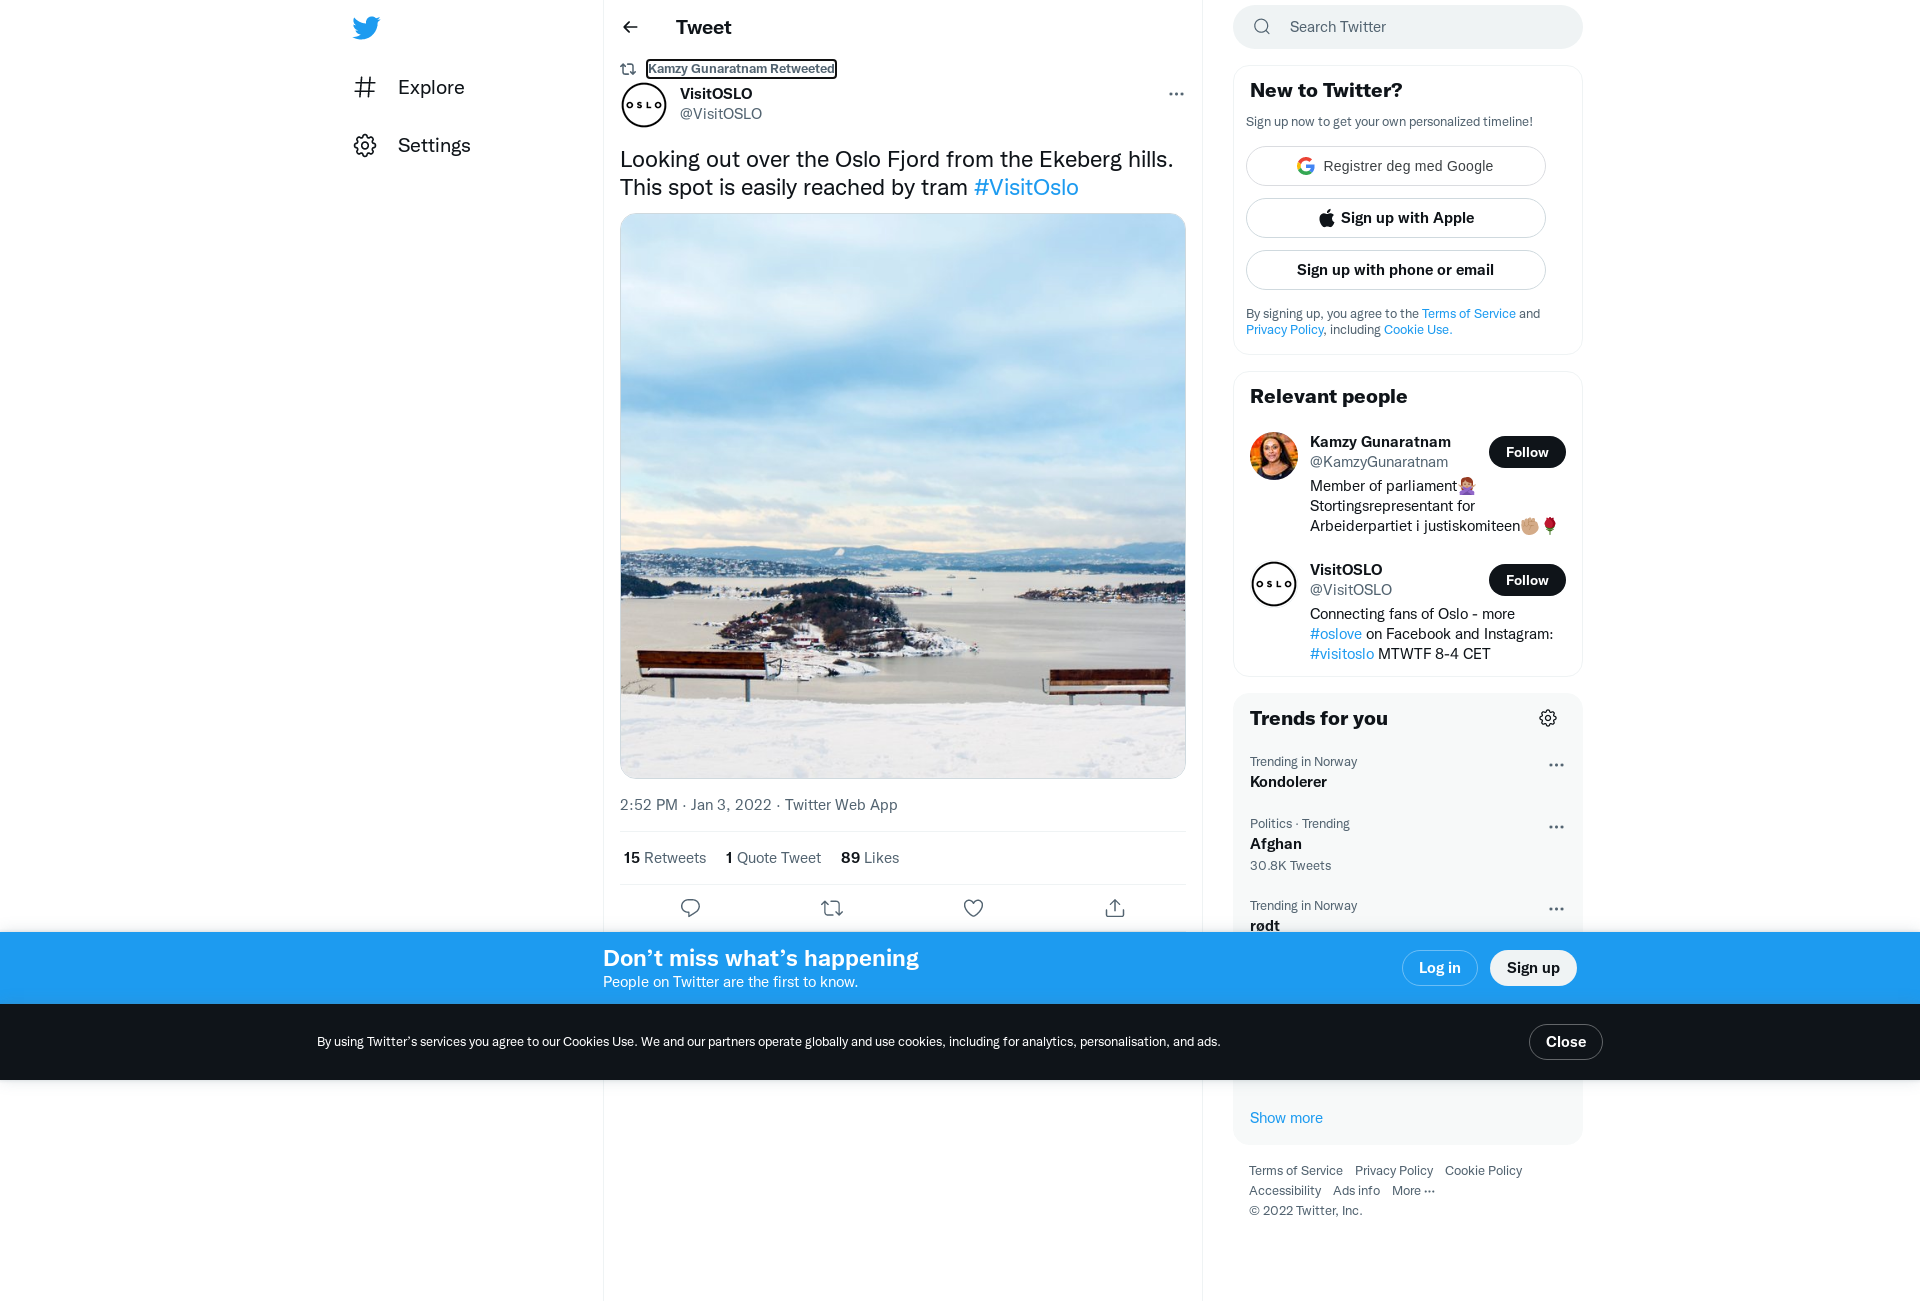Click the Twitter bird logo
The width and height of the screenshot is (1920, 1301).
366,28
